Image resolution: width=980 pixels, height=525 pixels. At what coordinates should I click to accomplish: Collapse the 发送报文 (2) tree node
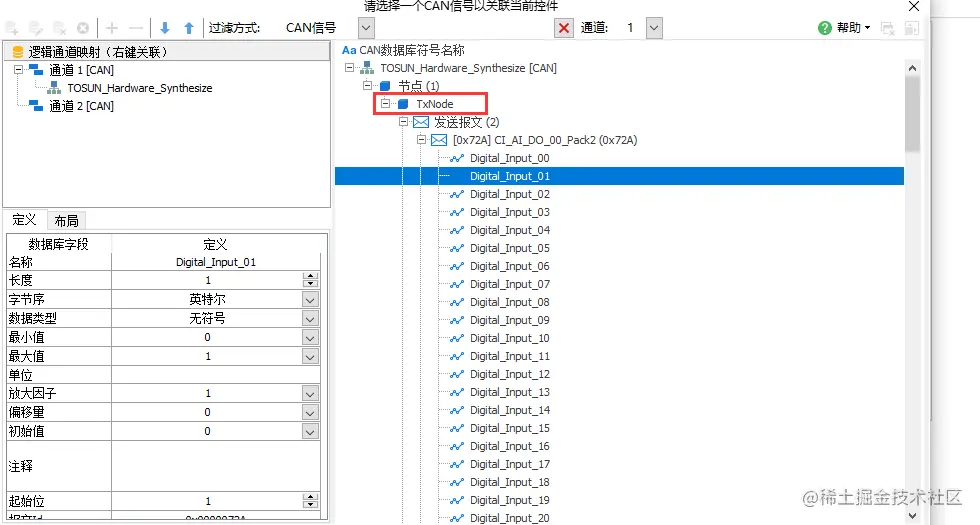404,122
